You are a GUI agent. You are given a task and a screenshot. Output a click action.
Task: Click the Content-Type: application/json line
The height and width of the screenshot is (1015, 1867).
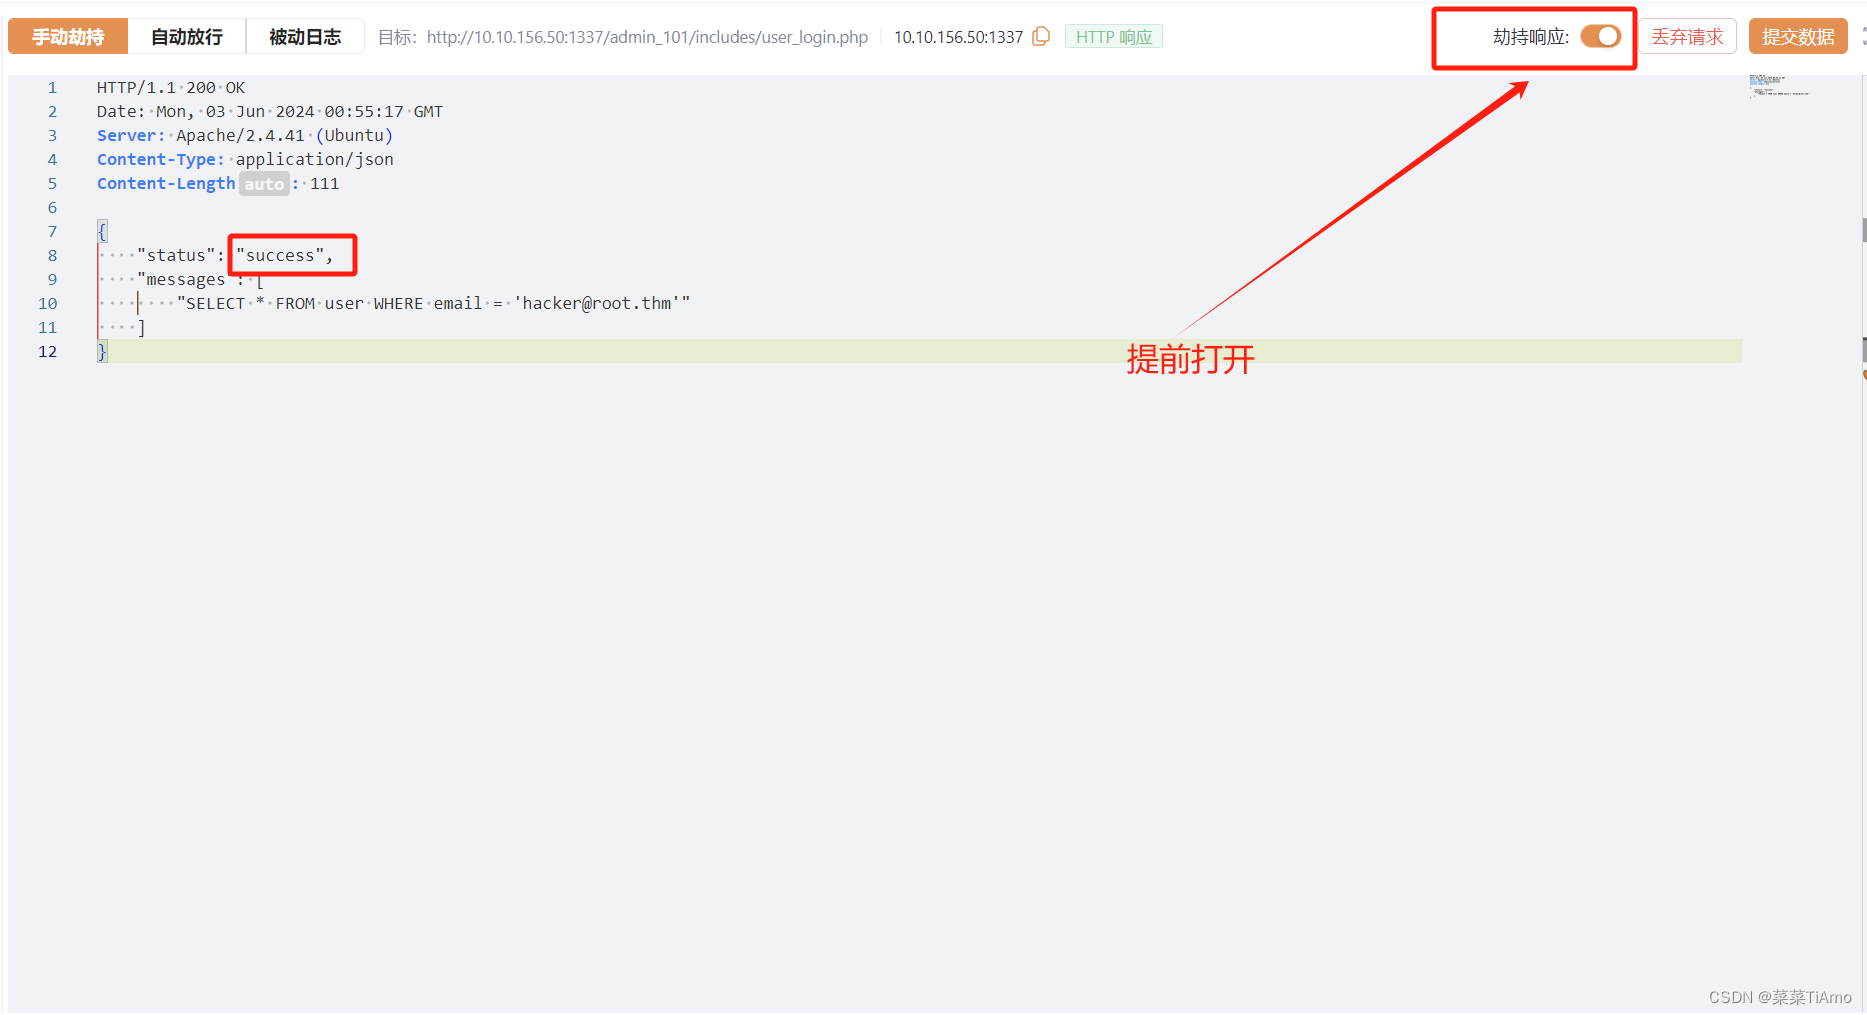pos(245,160)
